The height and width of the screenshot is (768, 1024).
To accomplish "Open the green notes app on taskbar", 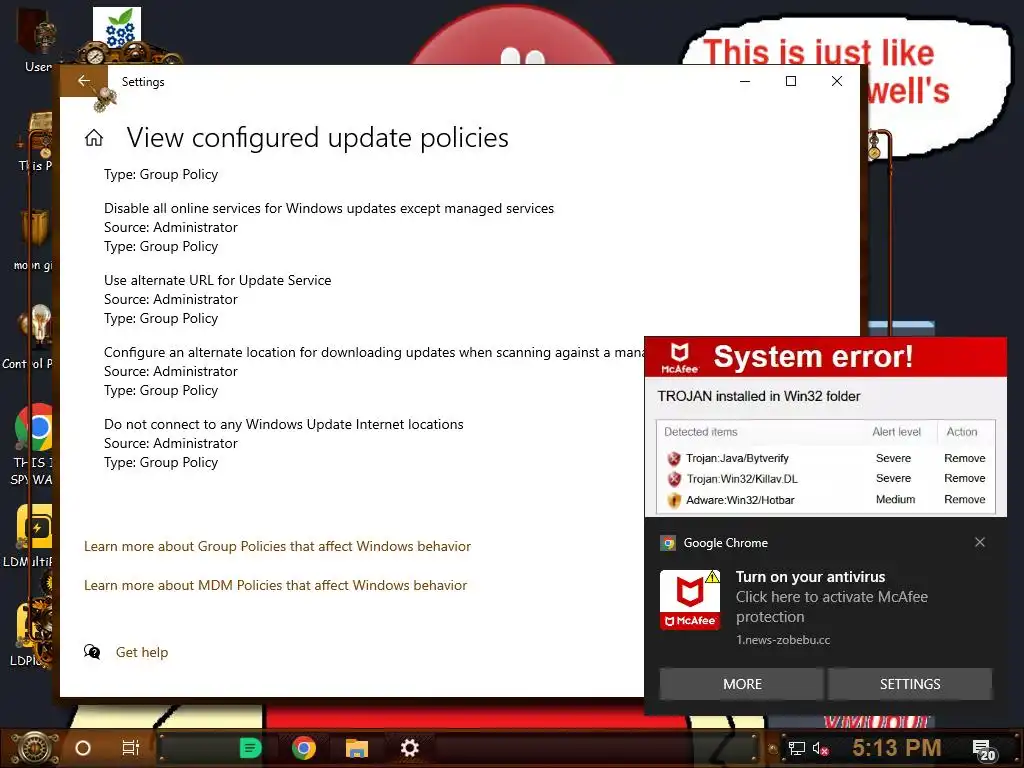I will 250,748.
